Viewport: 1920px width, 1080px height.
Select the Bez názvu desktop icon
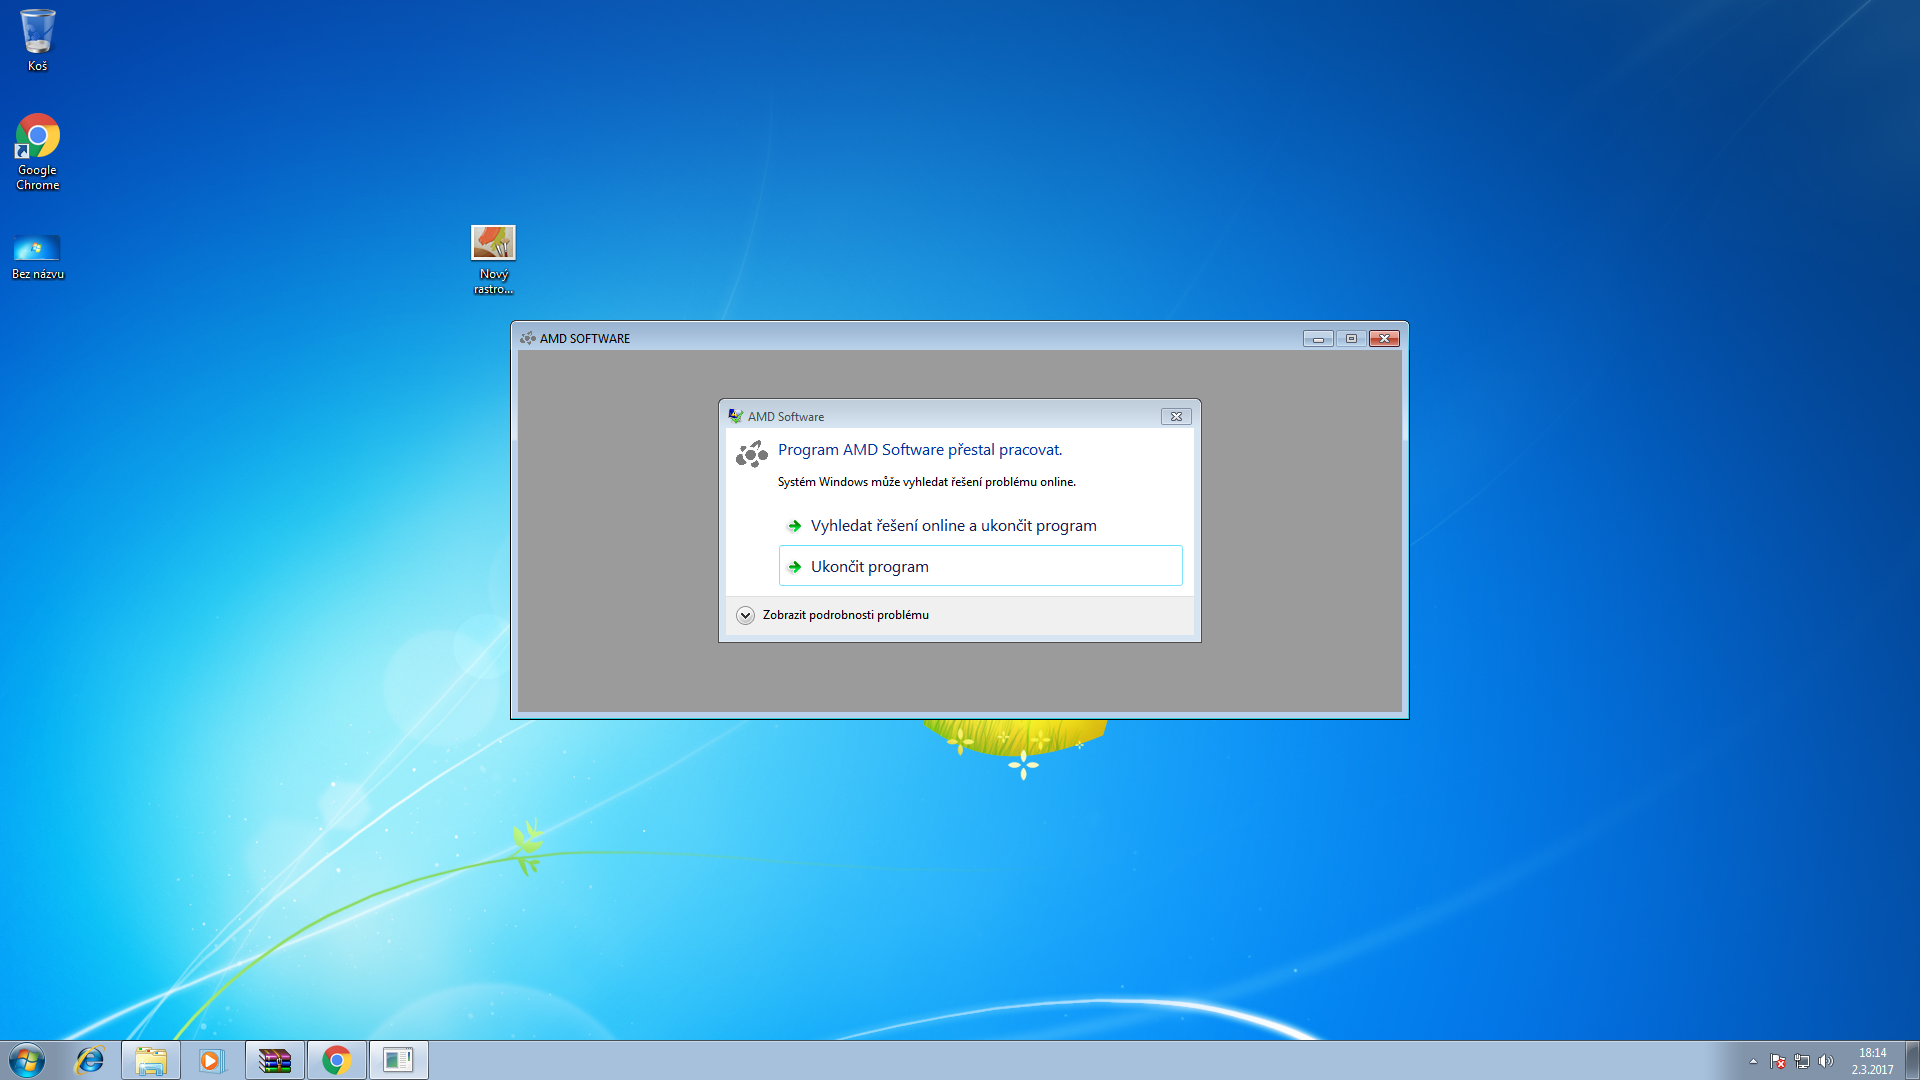pos(37,257)
